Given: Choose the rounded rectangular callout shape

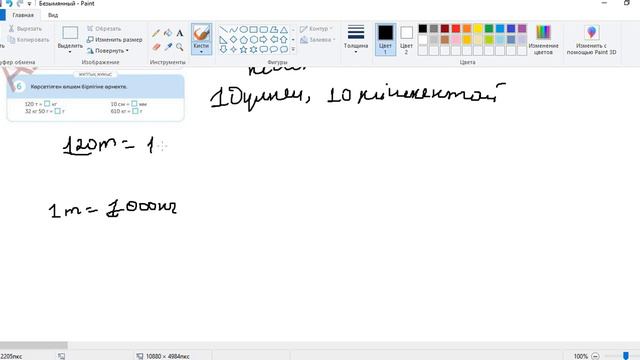Looking at the screenshot, I should click(x=264, y=49).
